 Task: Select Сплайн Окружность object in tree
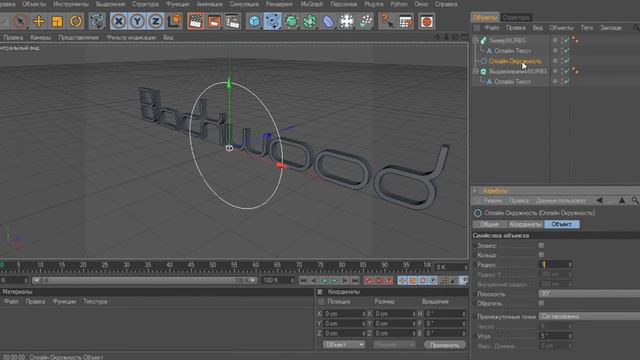point(515,61)
